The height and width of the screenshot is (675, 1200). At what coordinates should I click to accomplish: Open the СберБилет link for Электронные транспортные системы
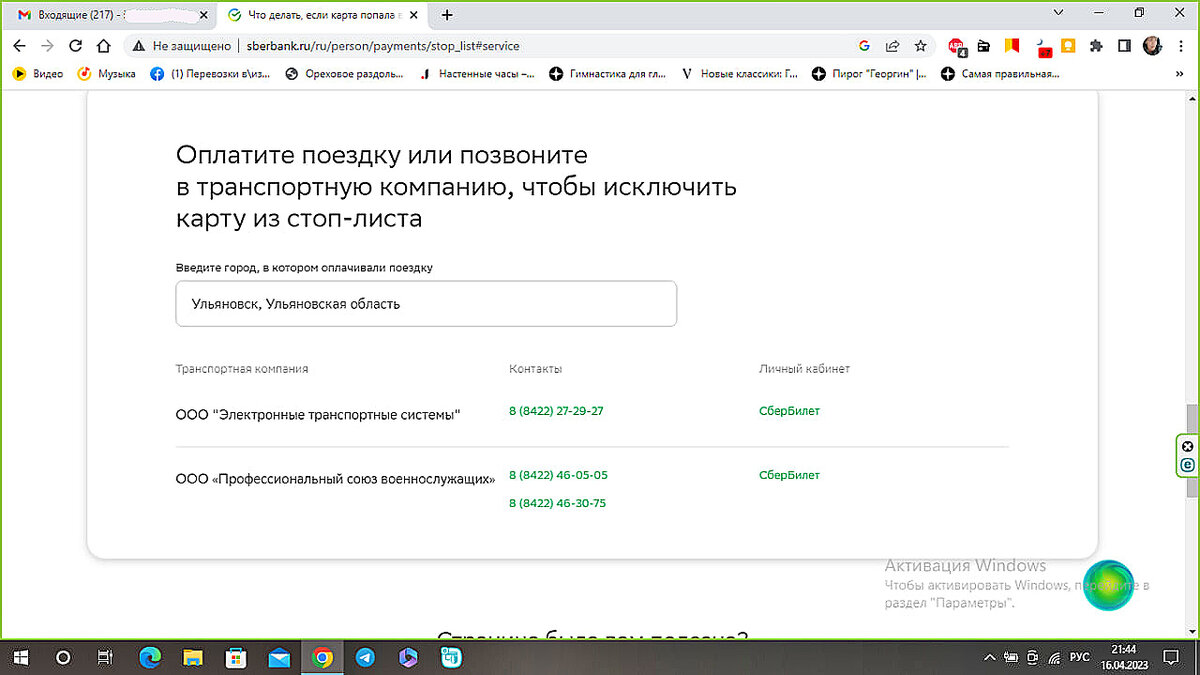(x=789, y=410)
